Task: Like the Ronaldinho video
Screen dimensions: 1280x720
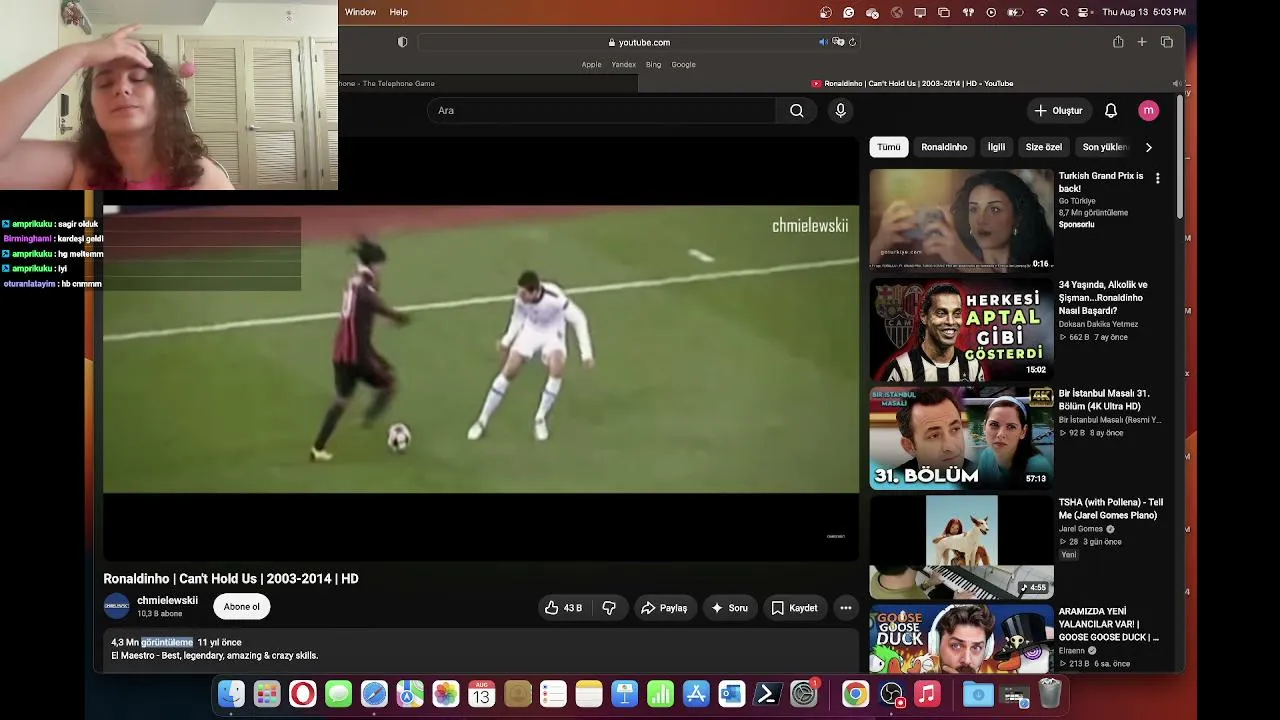Action: click(563, 608)
